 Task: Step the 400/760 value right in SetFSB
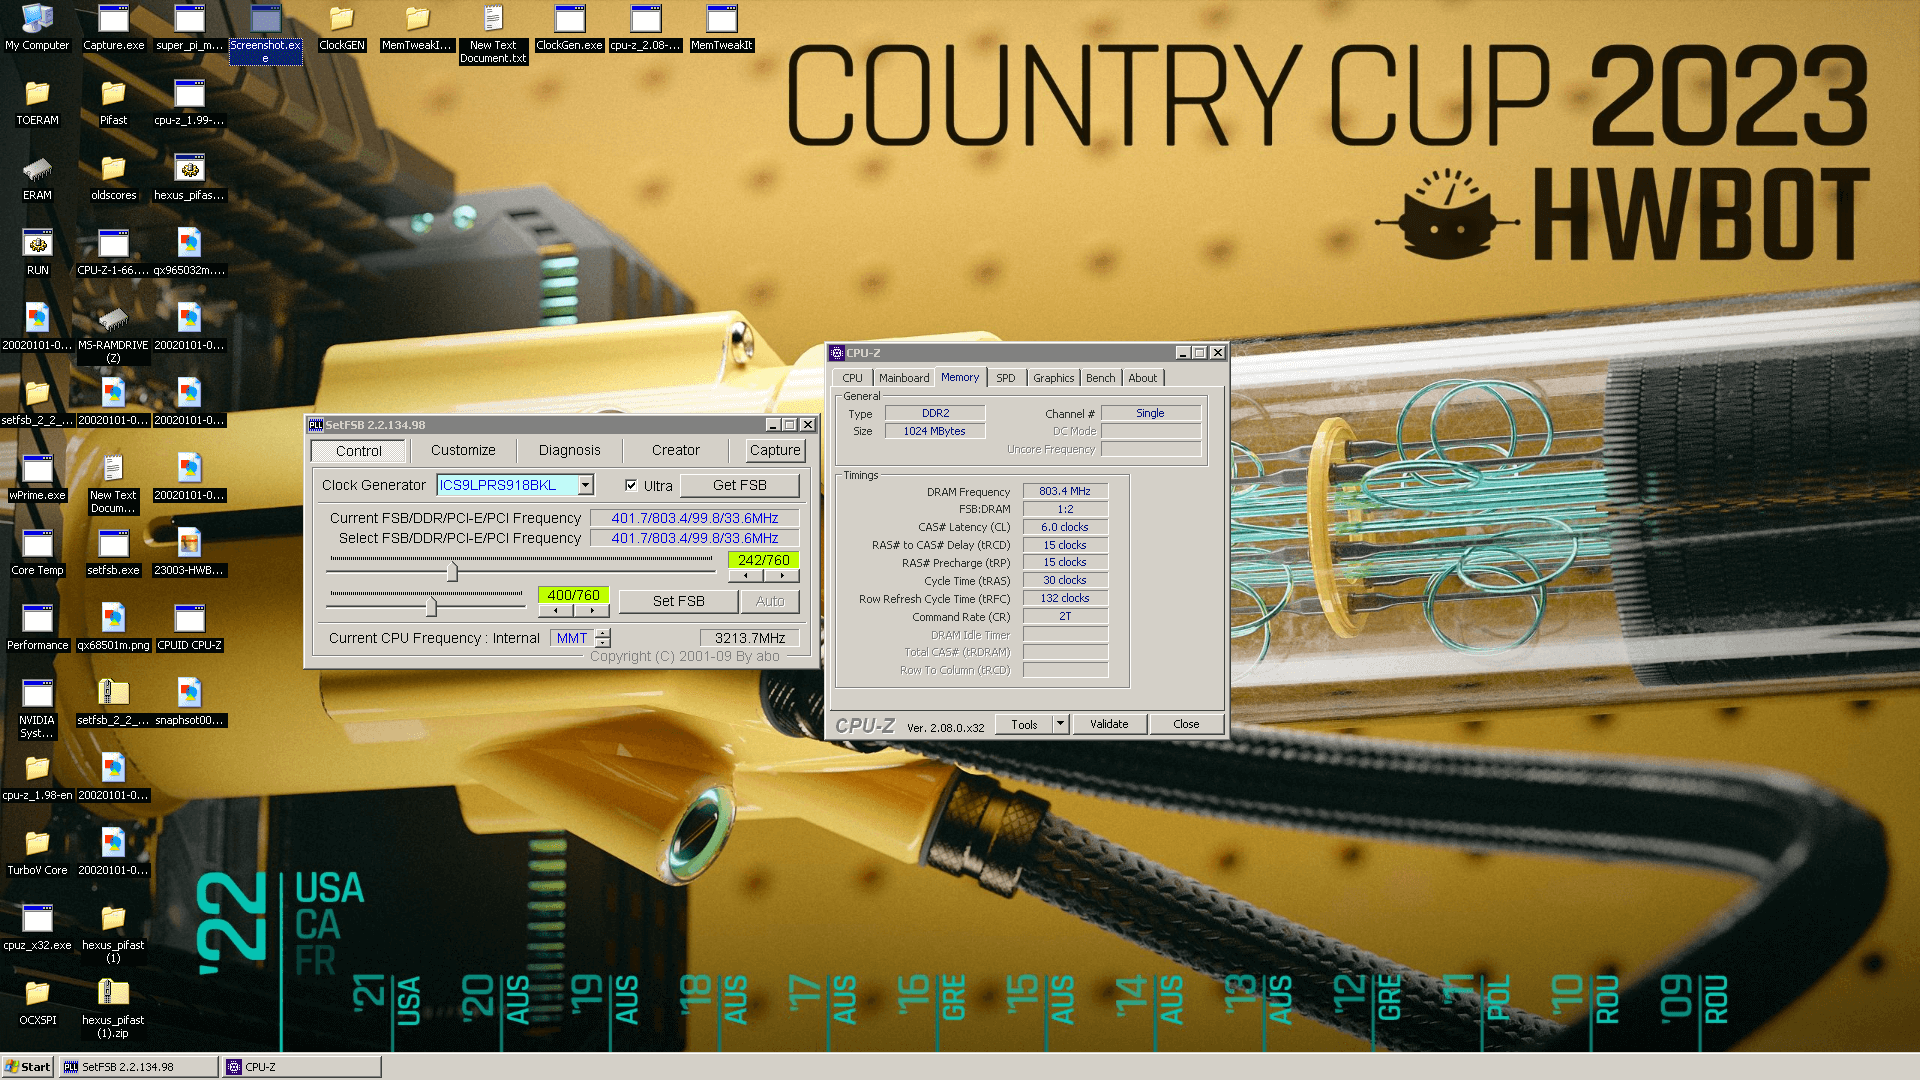pos(592,611)
